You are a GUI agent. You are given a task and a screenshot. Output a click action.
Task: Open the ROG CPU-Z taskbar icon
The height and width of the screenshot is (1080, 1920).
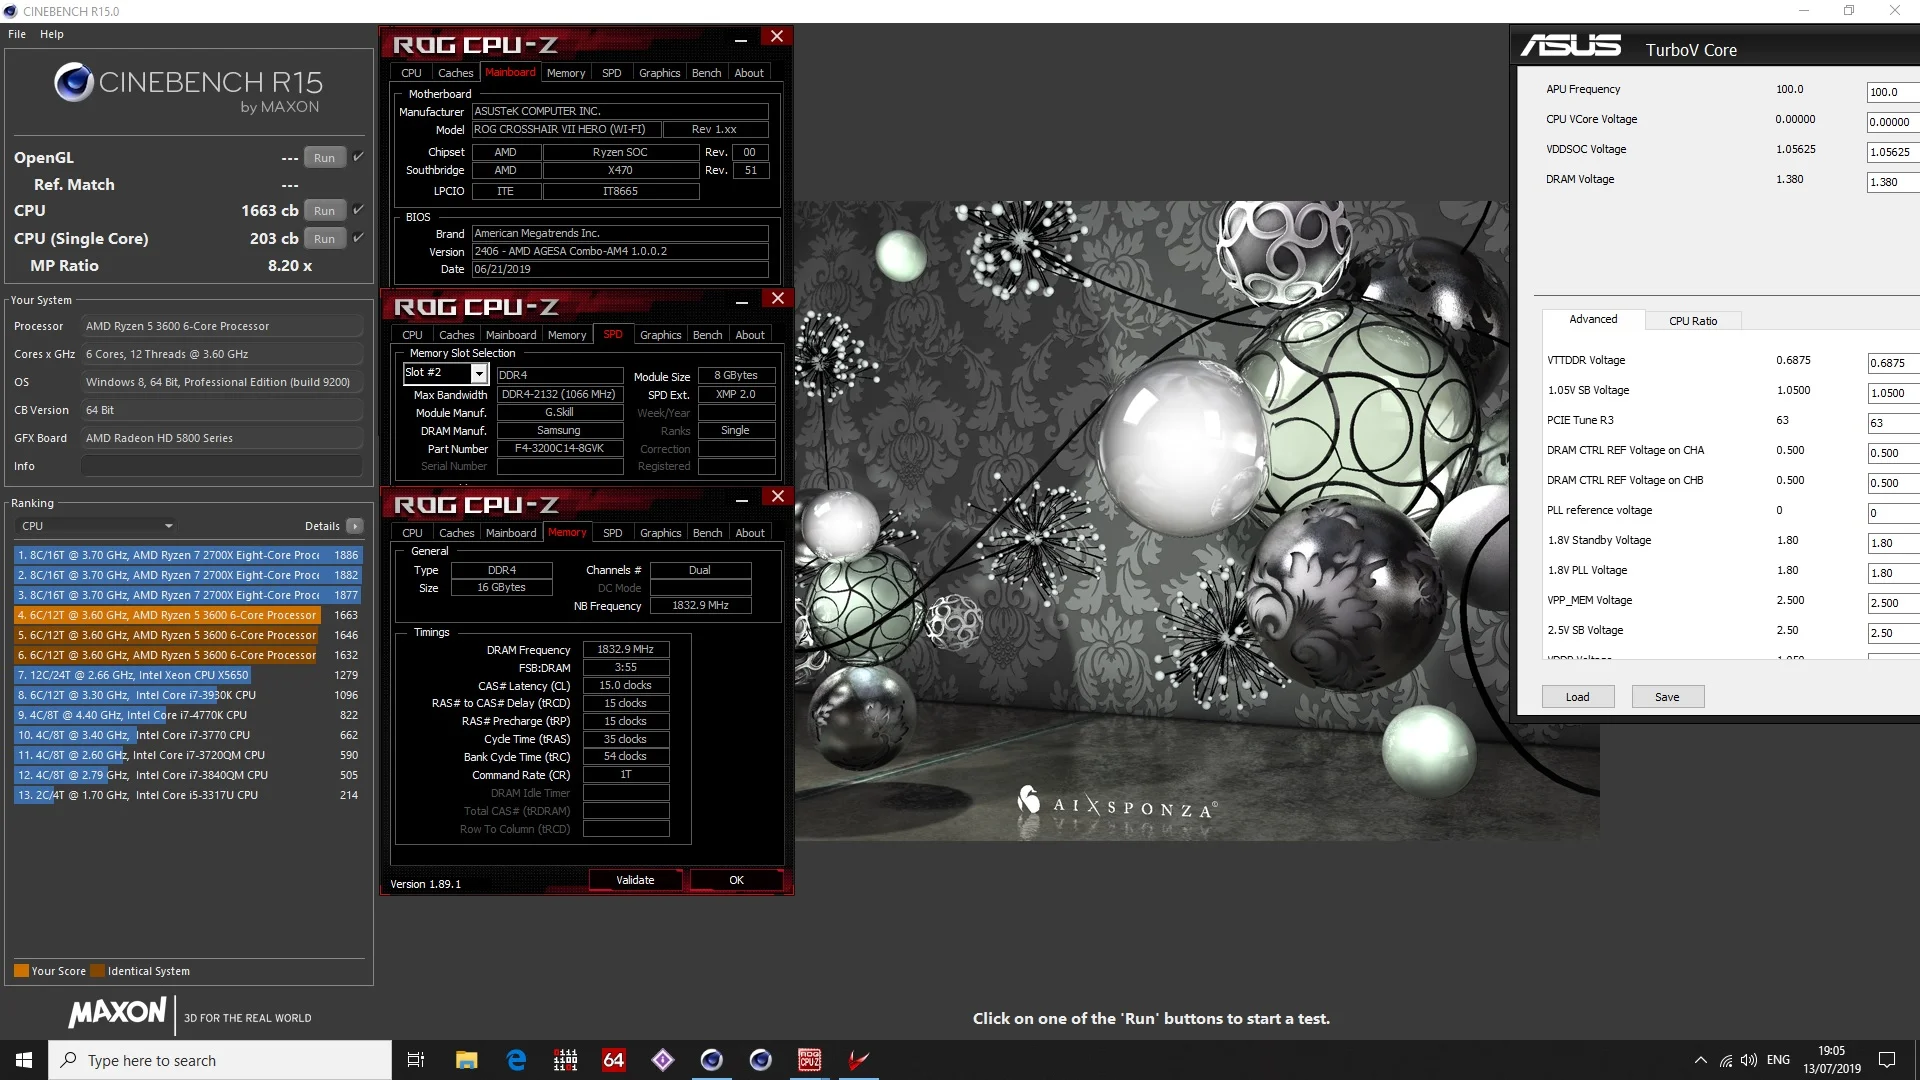click(x=809, y=1060)
